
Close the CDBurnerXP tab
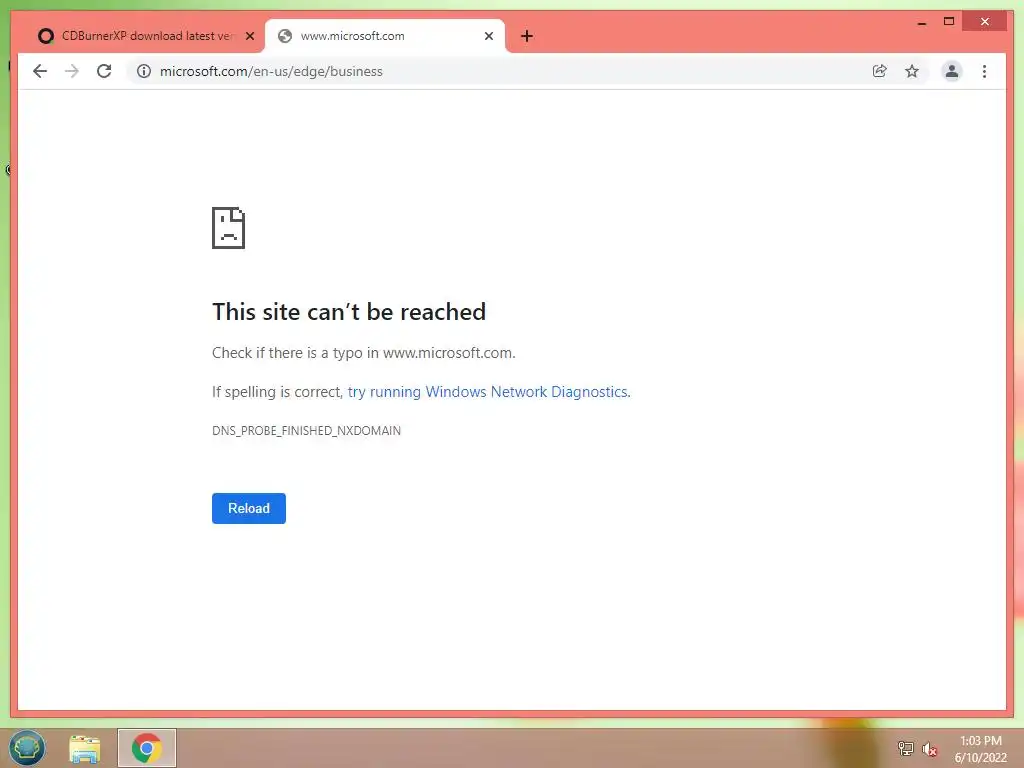pos(249,36)
